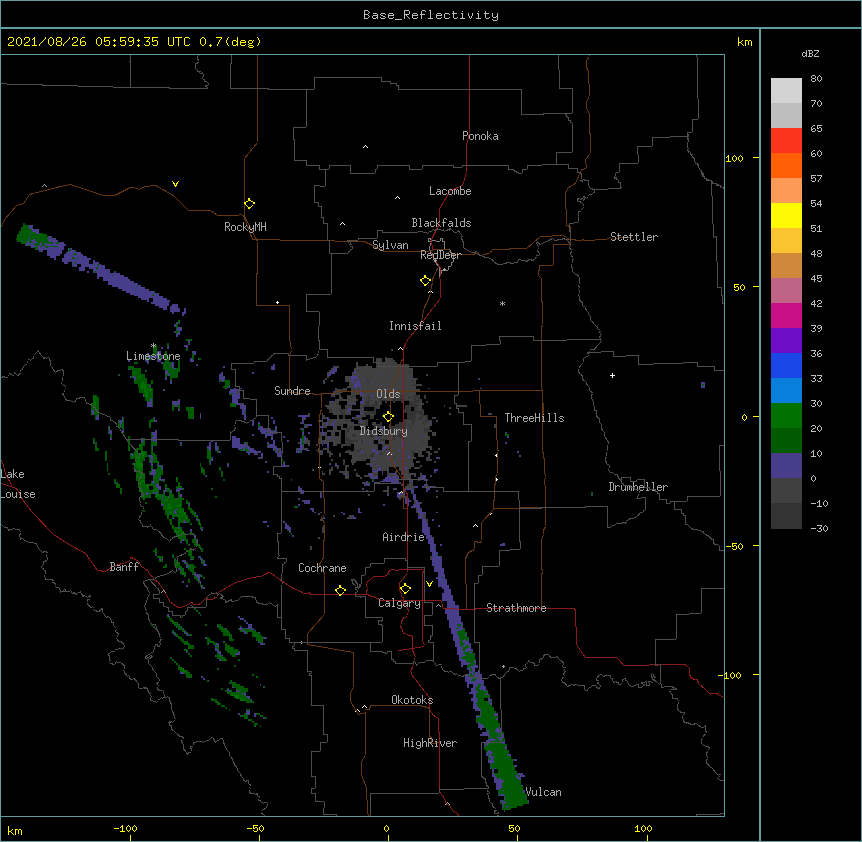This screenshot has height=842, width=862.
Task: Click the Sylvan label
Action: [390, 245]
